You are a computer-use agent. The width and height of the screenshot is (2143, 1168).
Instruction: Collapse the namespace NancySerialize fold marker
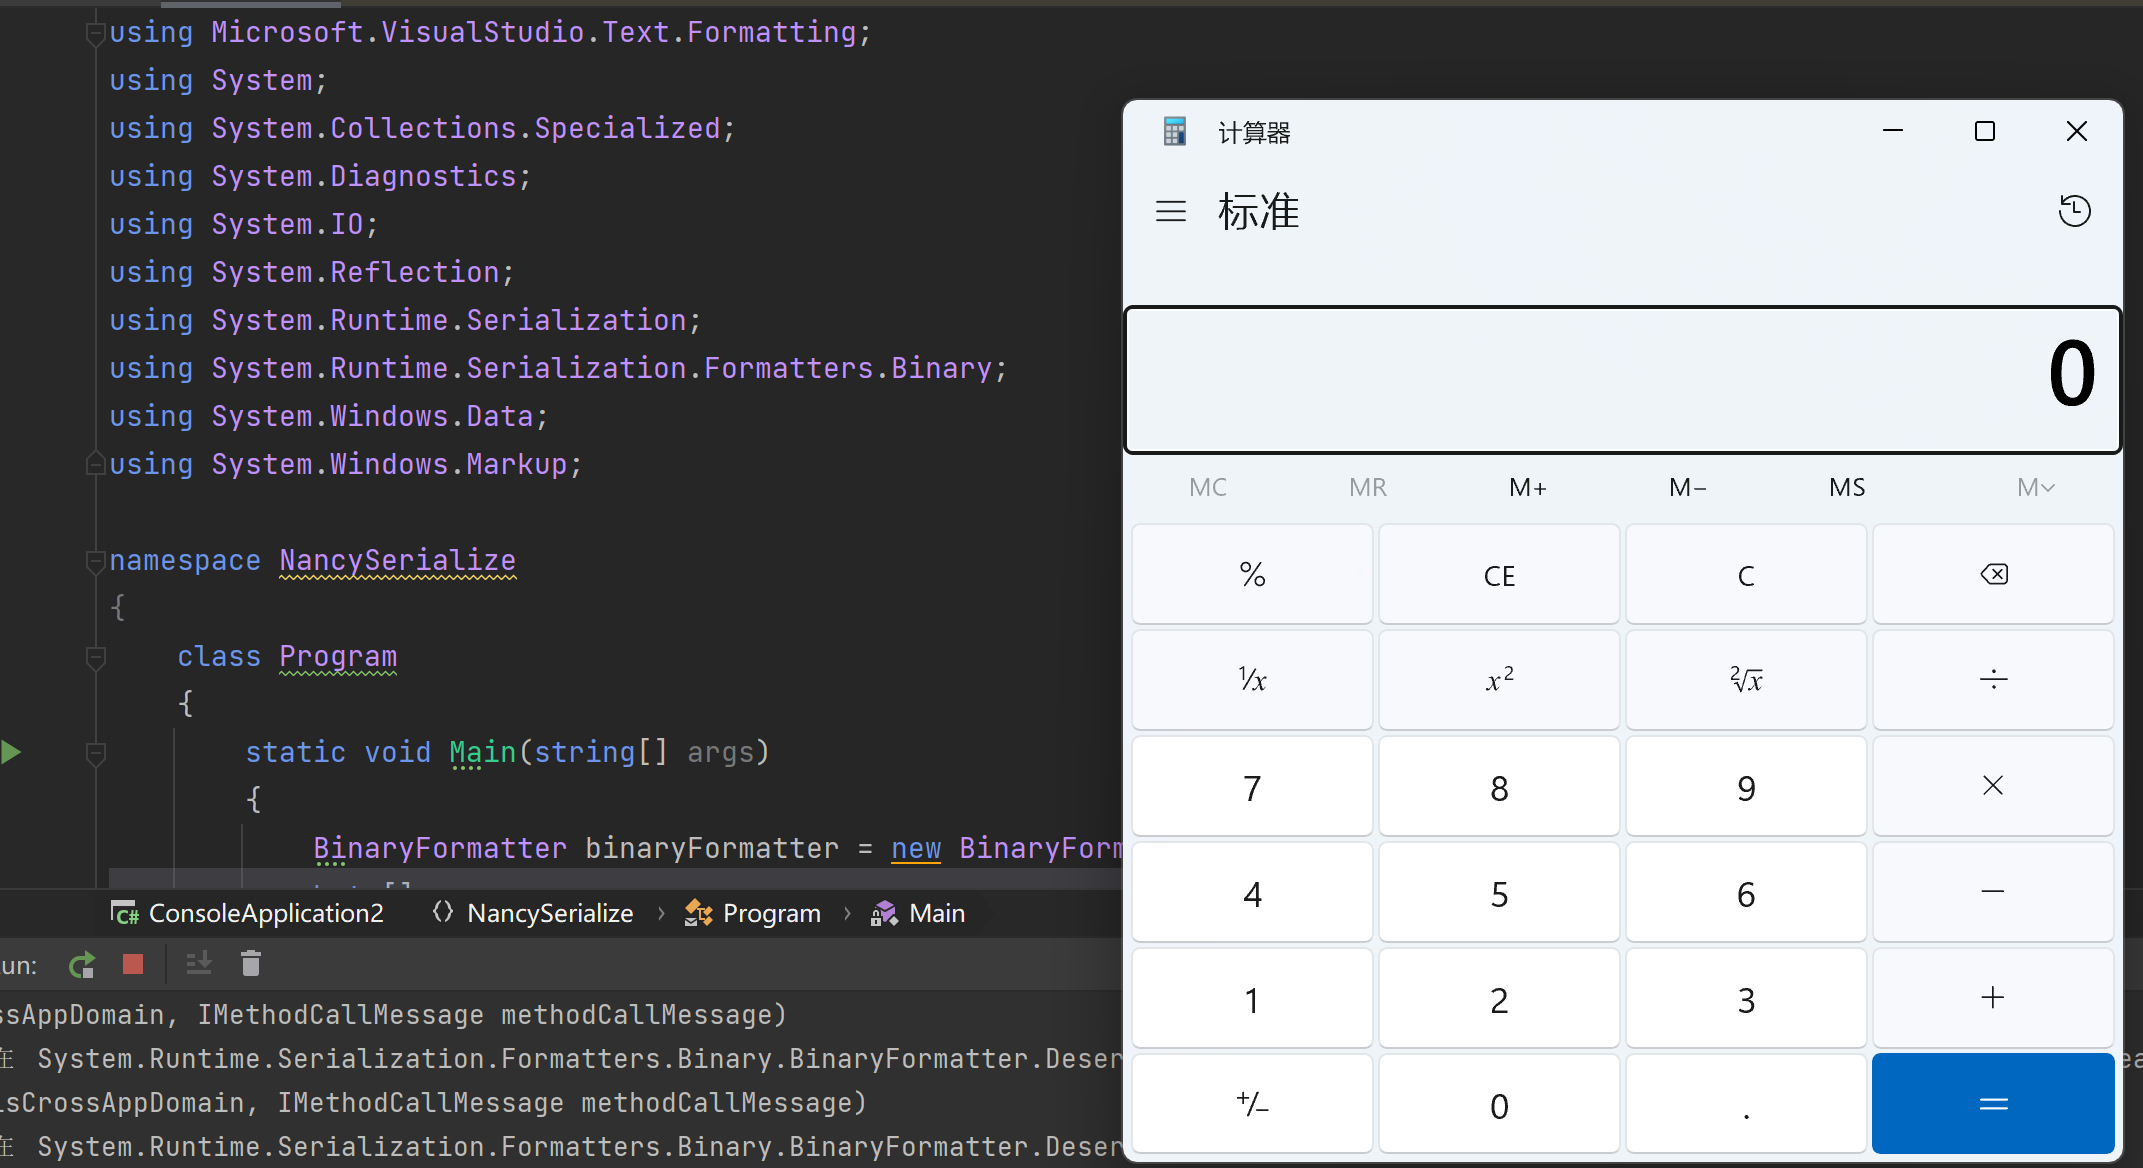click(x=96, y=561)
